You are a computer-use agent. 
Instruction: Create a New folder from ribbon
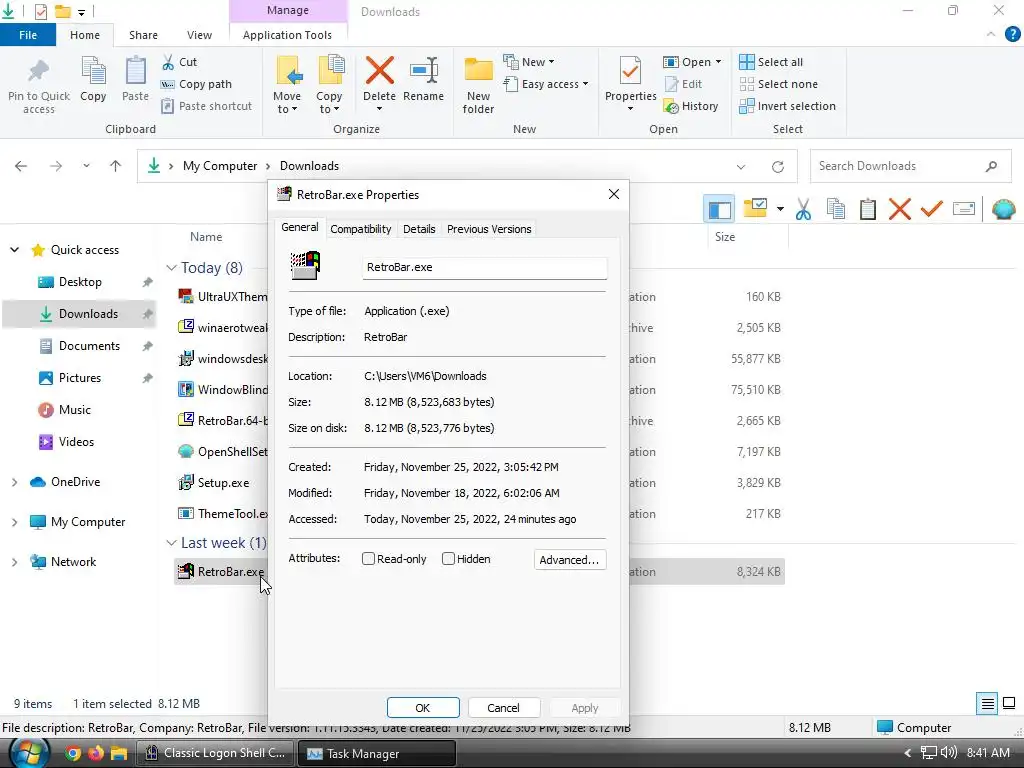coord(478,86)
